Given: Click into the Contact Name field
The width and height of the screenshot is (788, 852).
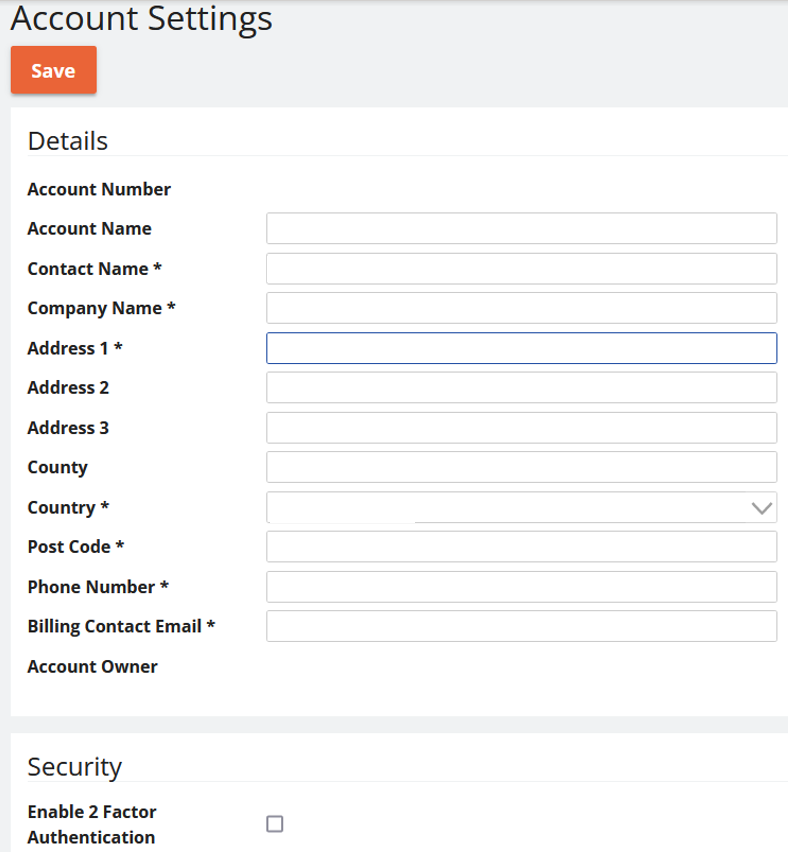Looking at the screenshot, I should click(x=521, y=268).
